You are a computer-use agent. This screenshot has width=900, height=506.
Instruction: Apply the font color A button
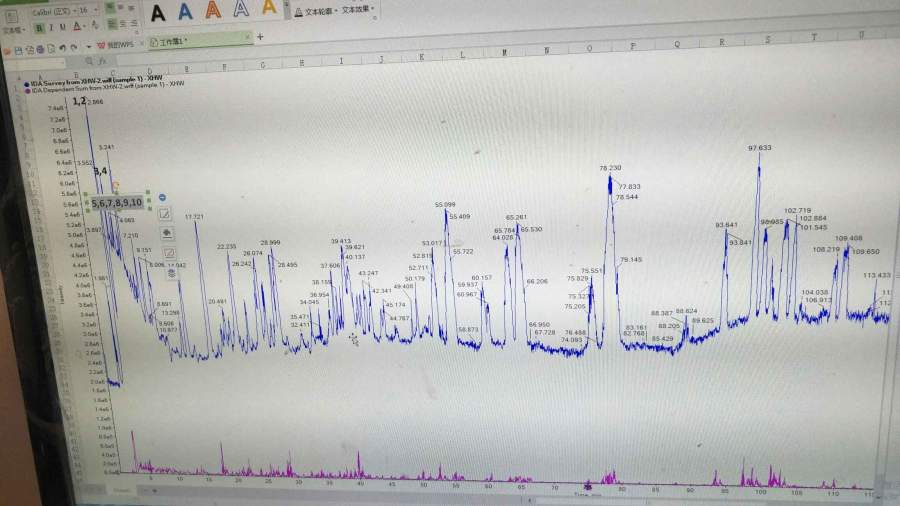click(x=77, y=26)
